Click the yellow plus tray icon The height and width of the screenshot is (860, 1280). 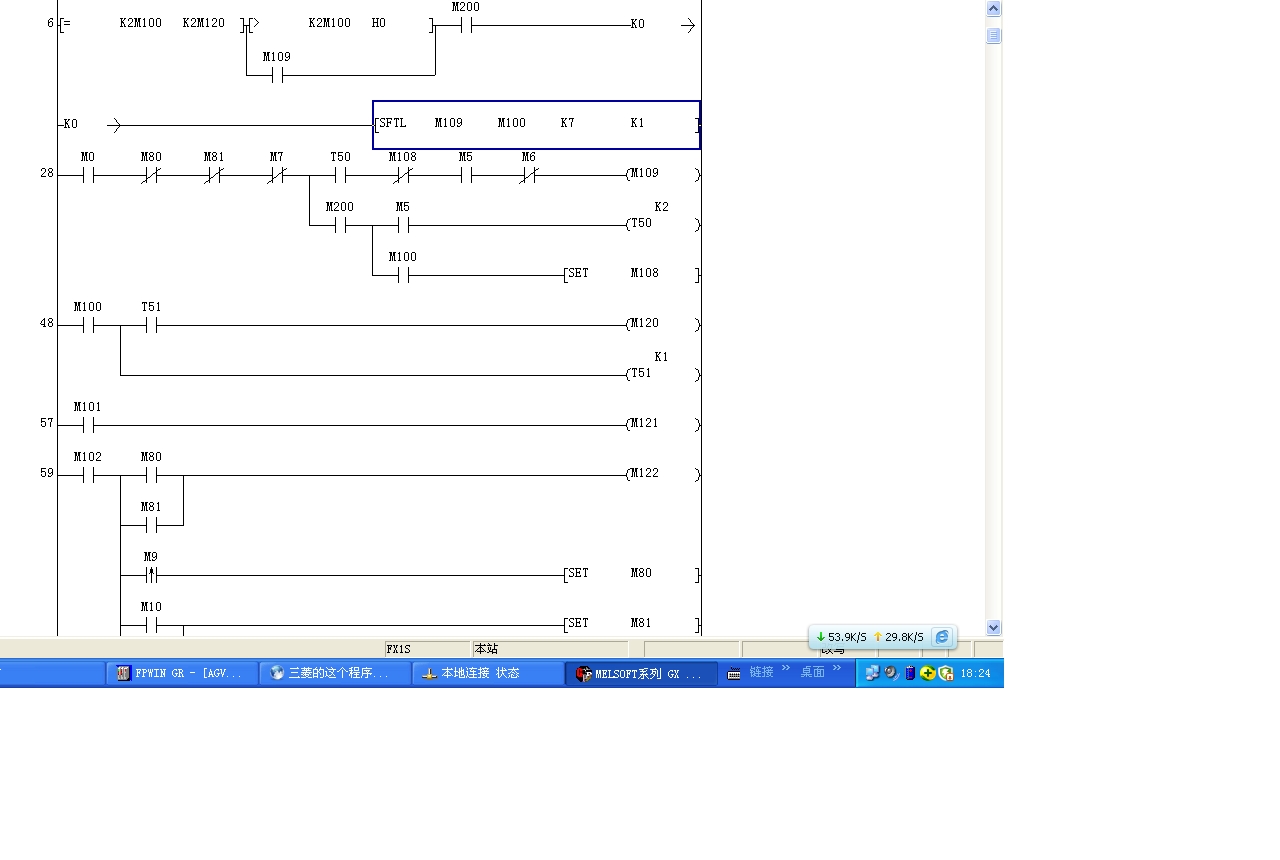coord(929,673)
